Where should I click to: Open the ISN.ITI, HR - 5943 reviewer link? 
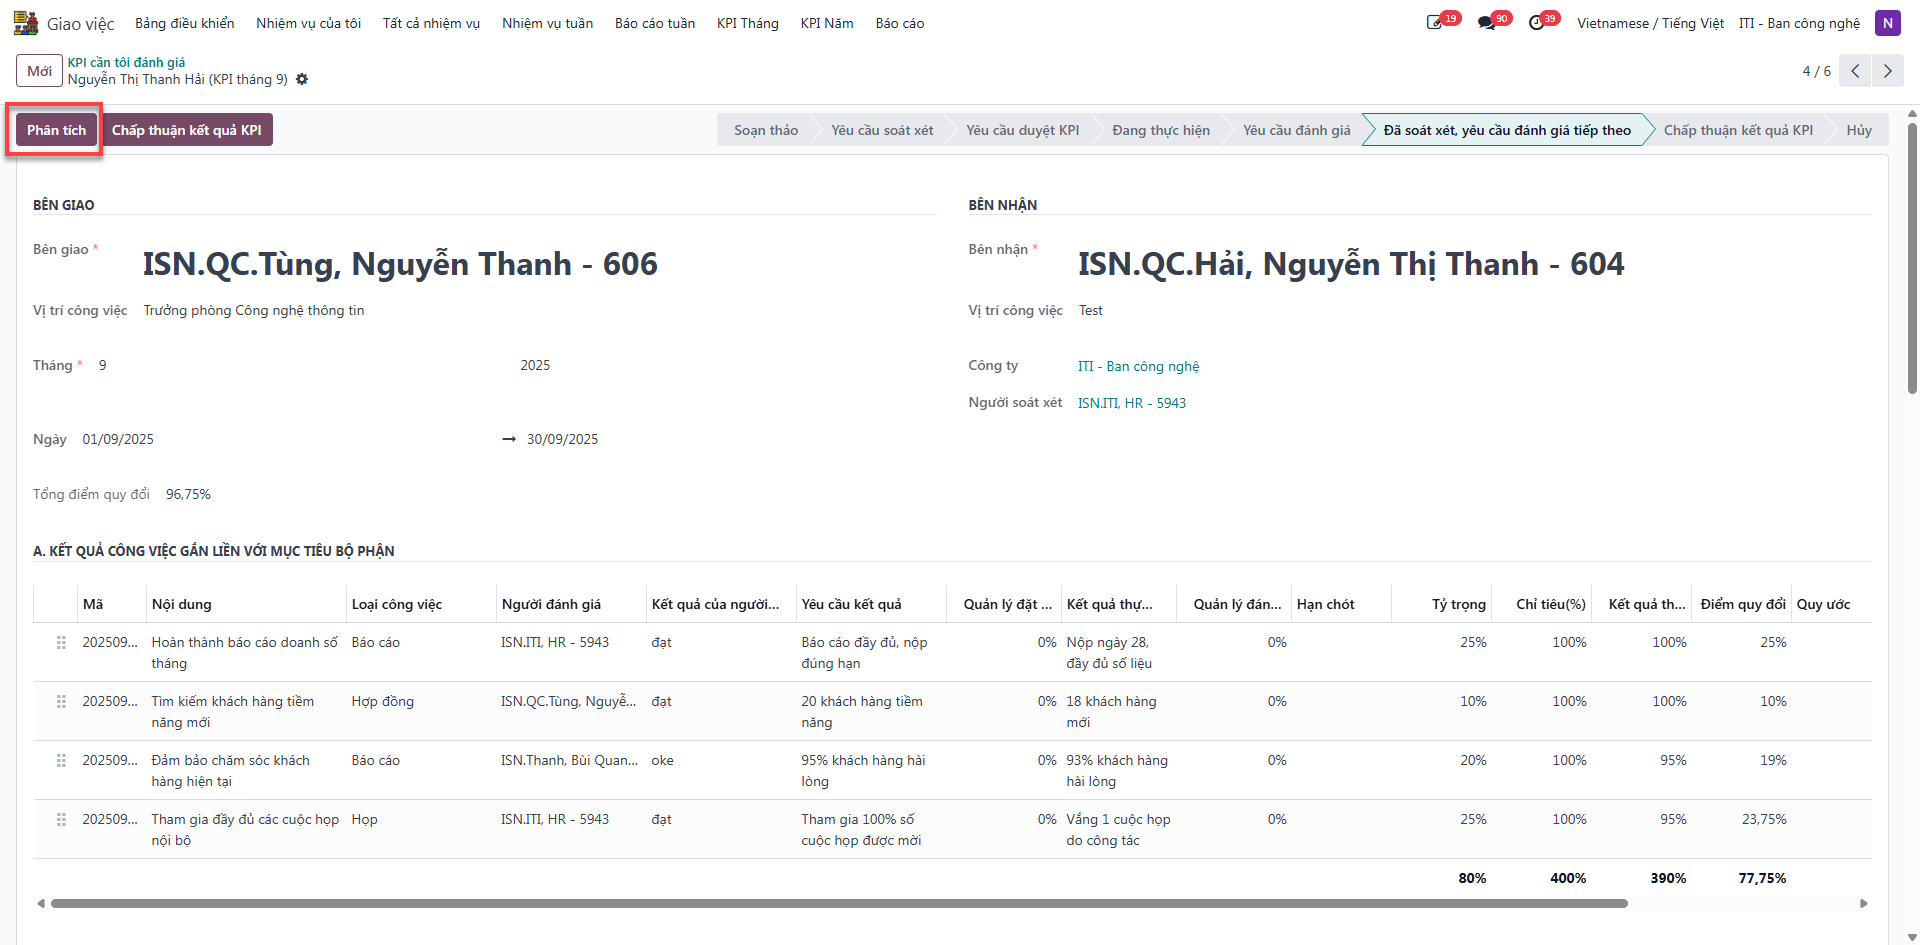[1131, 403]
